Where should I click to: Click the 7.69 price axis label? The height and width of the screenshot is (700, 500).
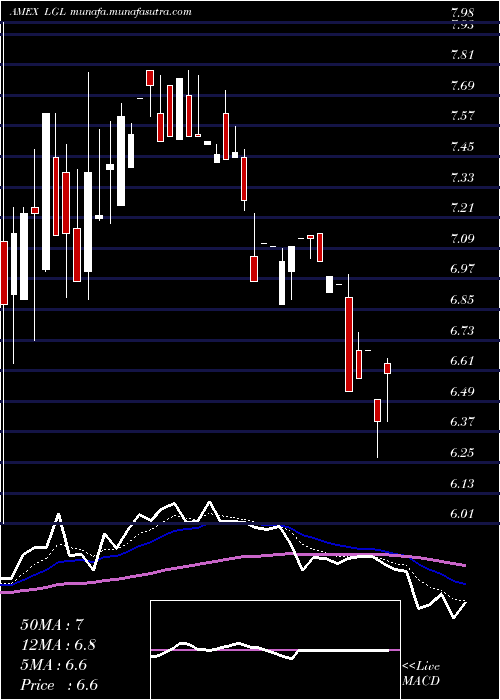click(x=464, y=85)
